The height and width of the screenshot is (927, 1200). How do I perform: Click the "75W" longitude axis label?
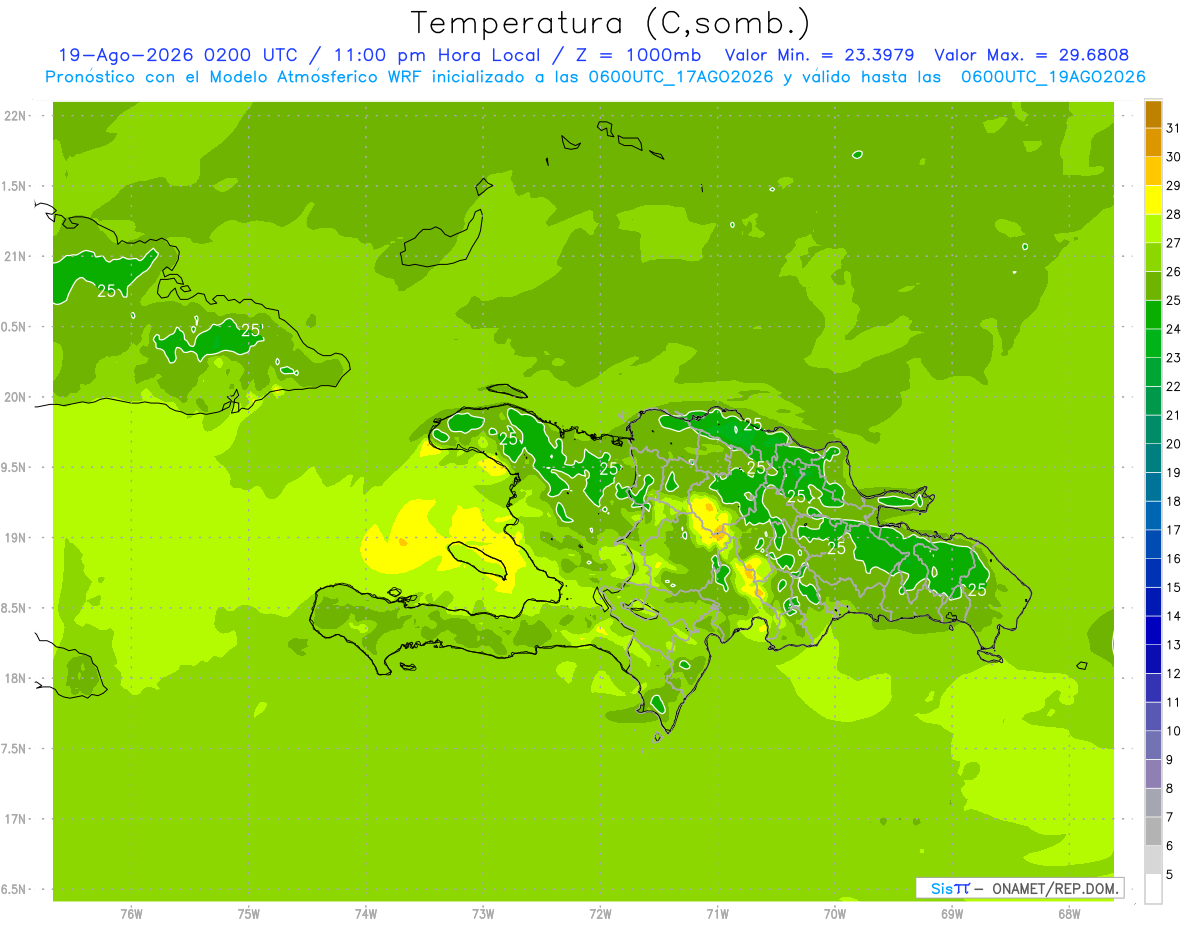[249, 914]
